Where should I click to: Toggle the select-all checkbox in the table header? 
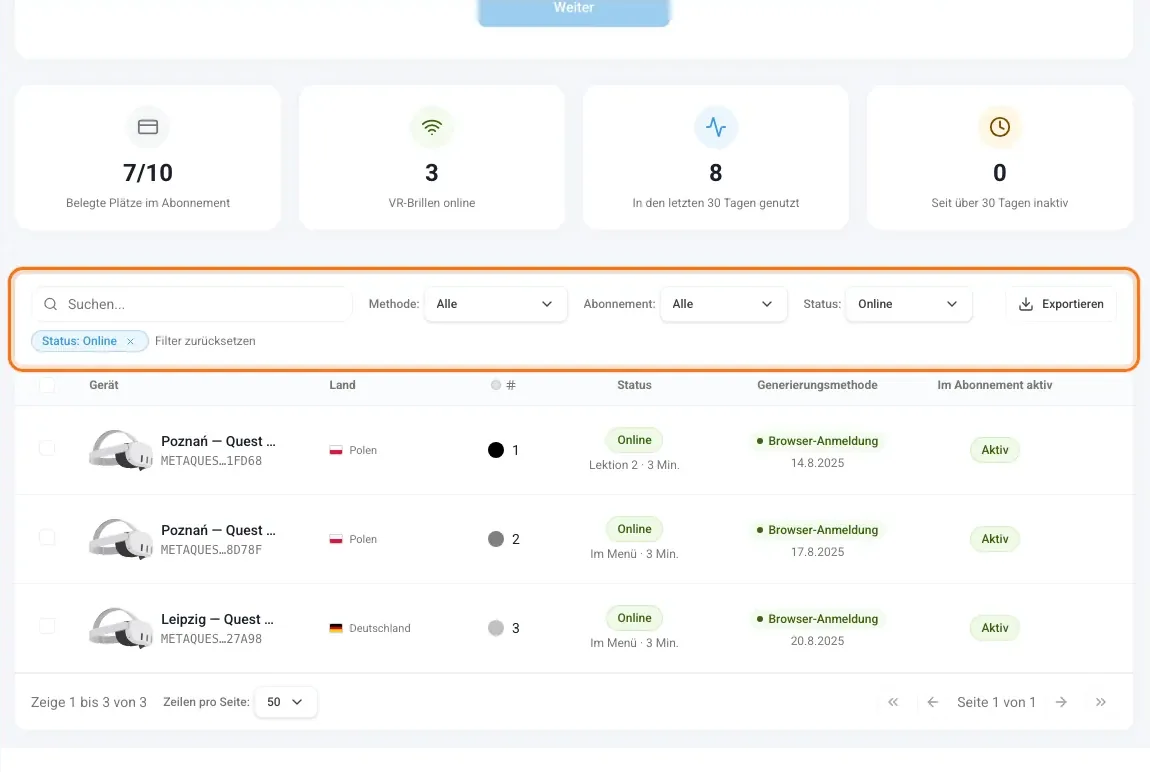(x=47, y=385)
